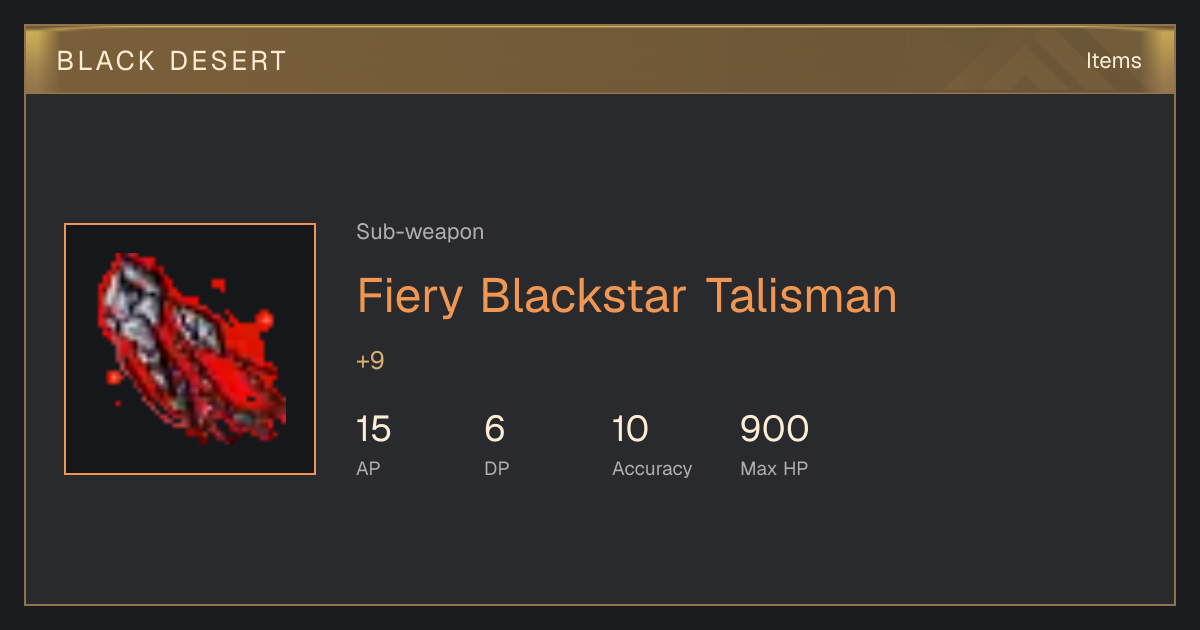Click the AP value 15
The height and width of the screenshot is (630, 1200).
click(373, 430)
